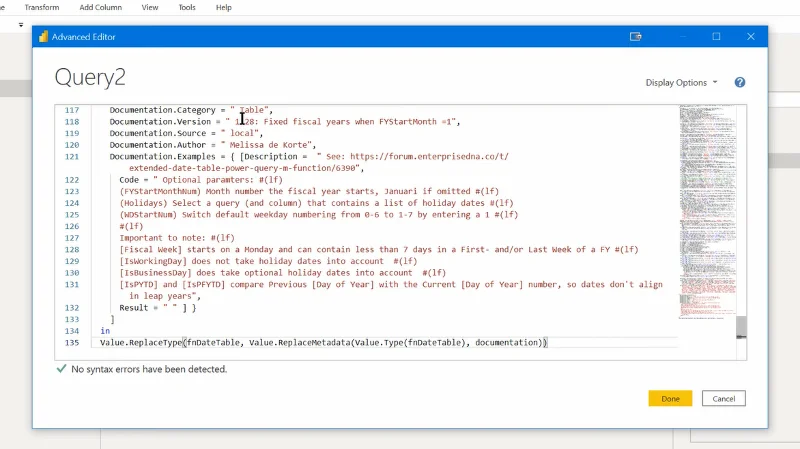Screen dimensions: 800x449
Task: Click the Query2 title heading
Action: point(90,78)
